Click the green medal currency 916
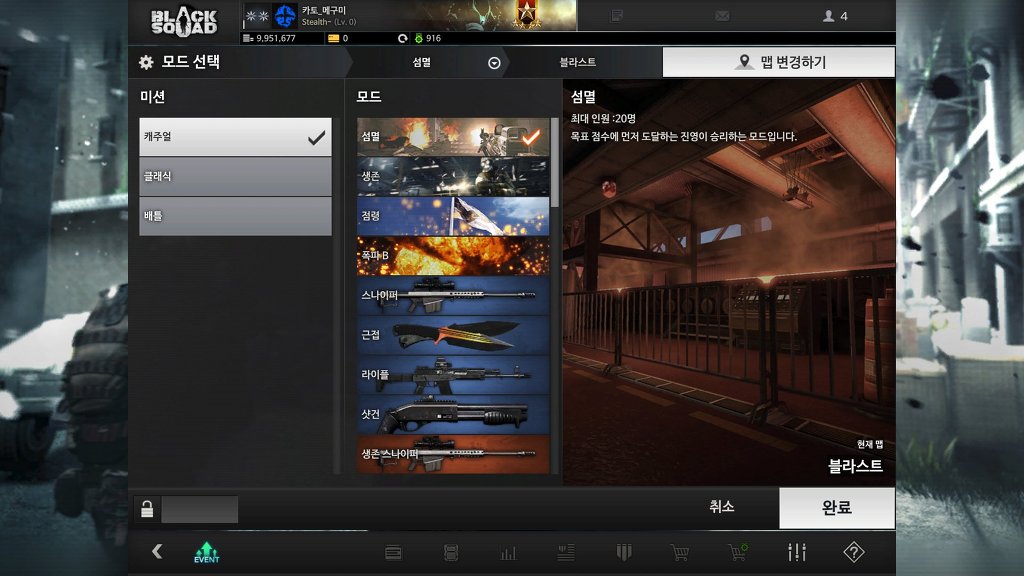This screenshot has height=576, width=1024. coord(428,39)
